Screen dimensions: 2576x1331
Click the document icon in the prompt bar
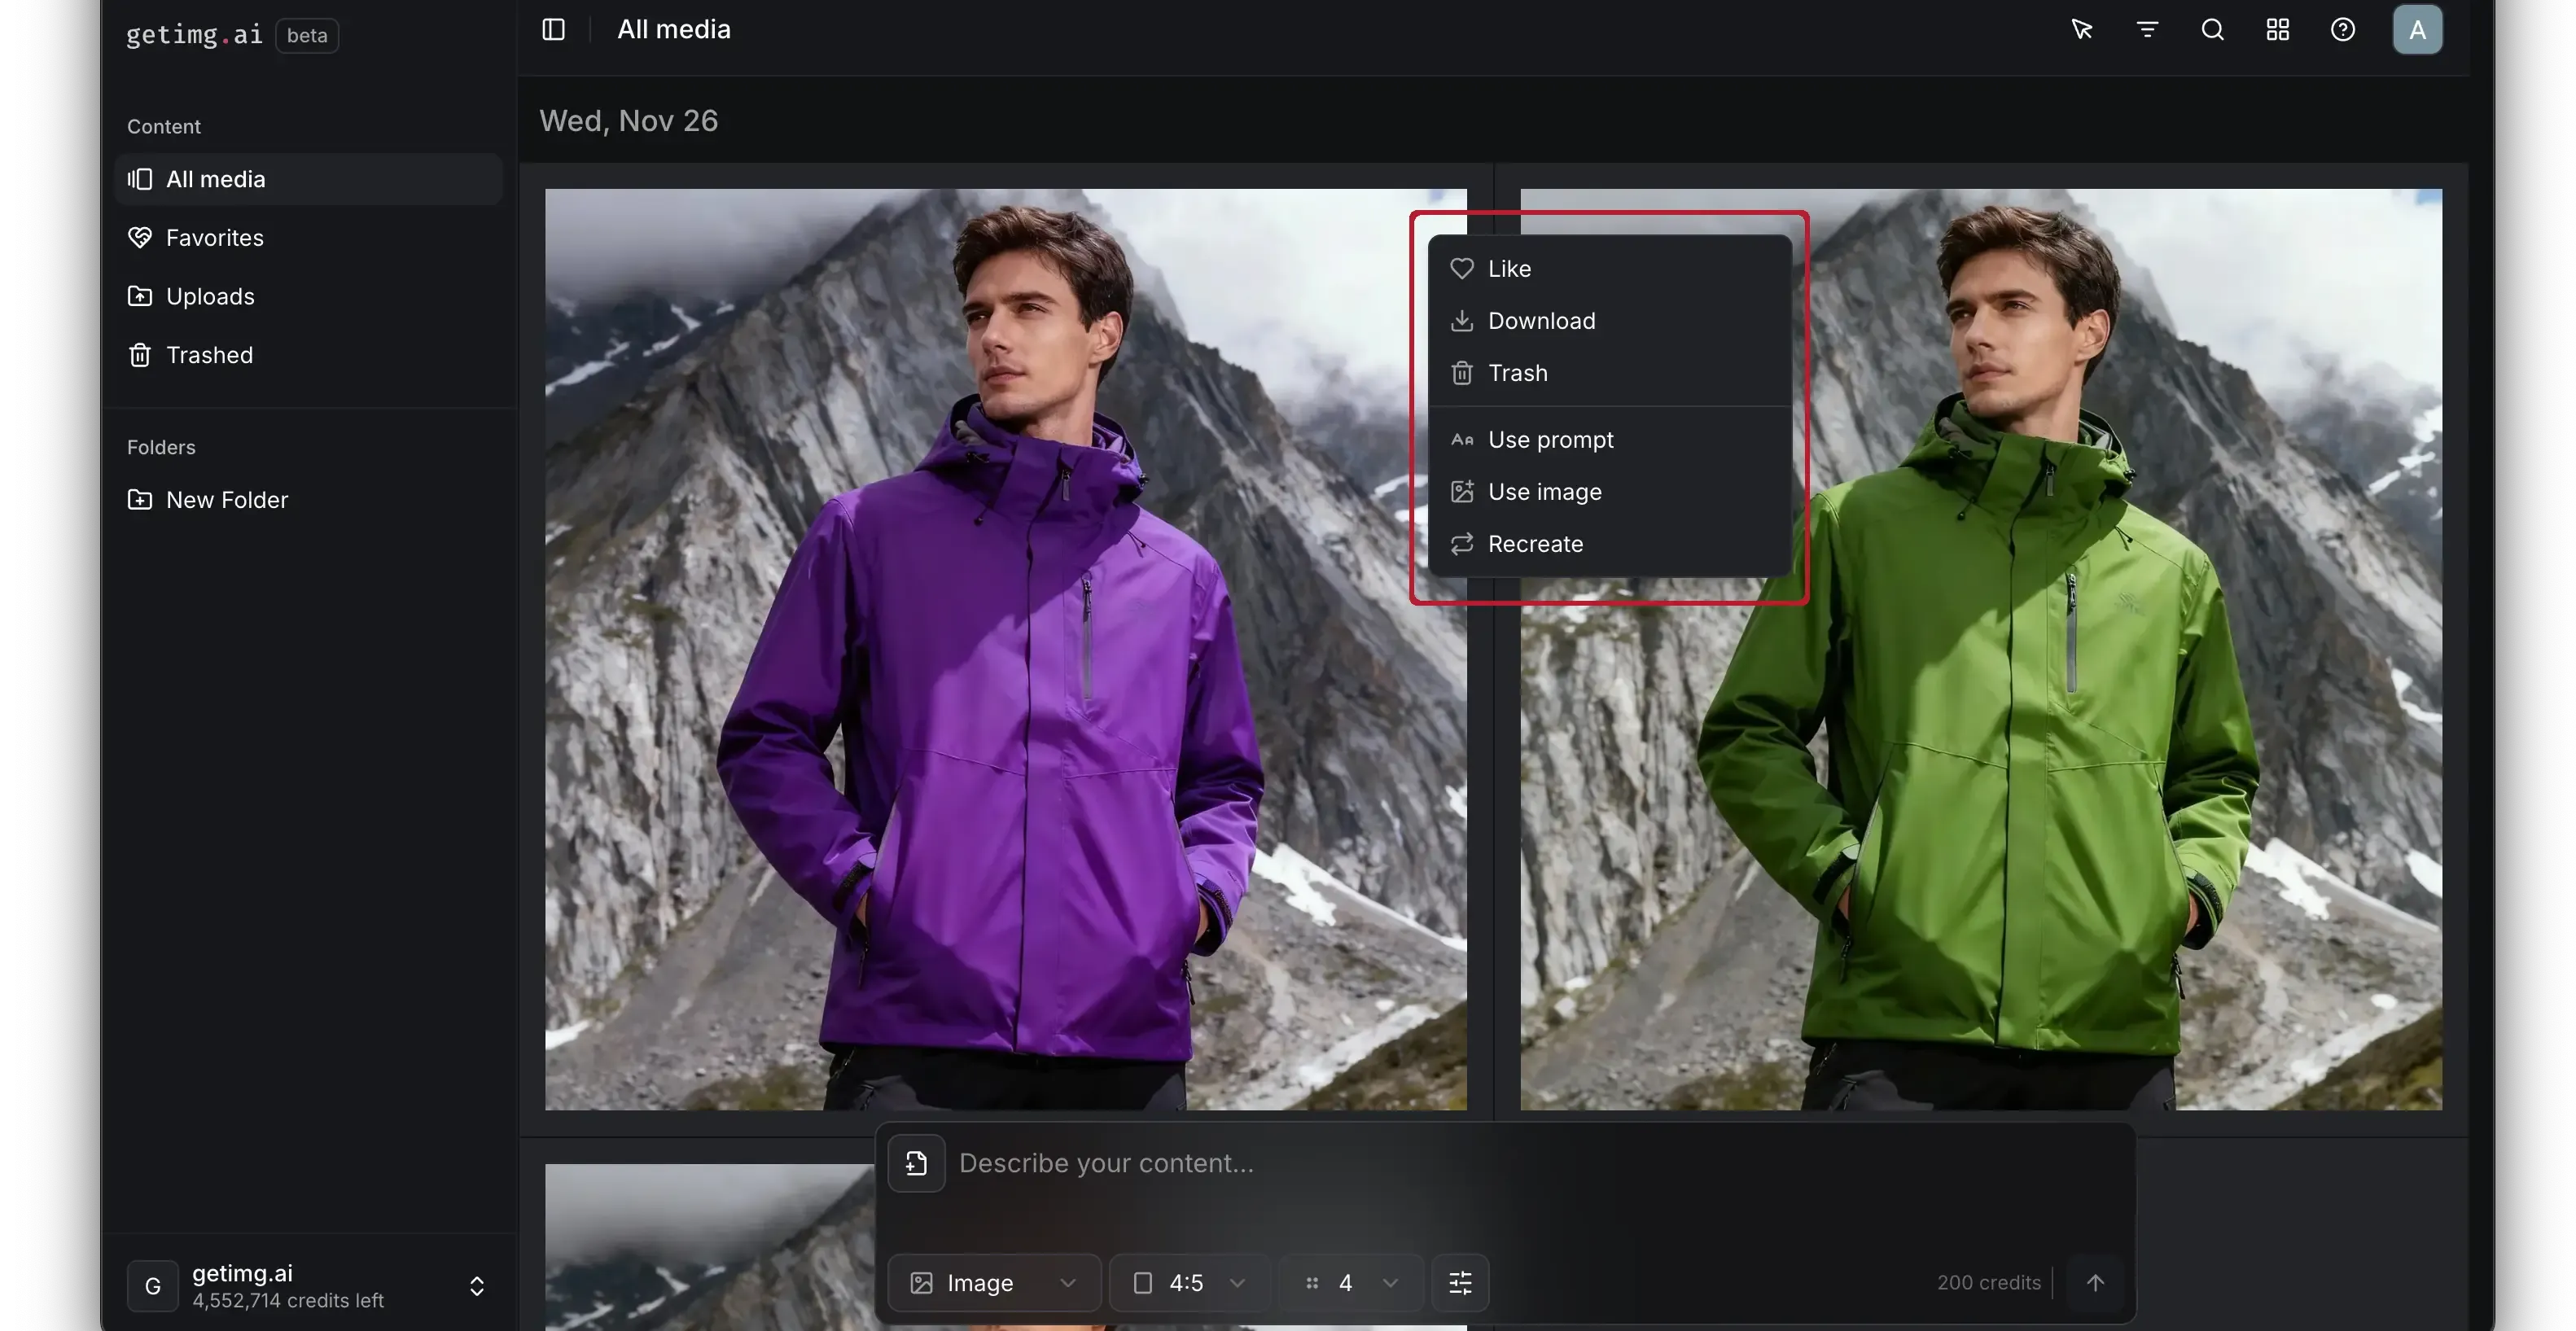(915, 1163)
